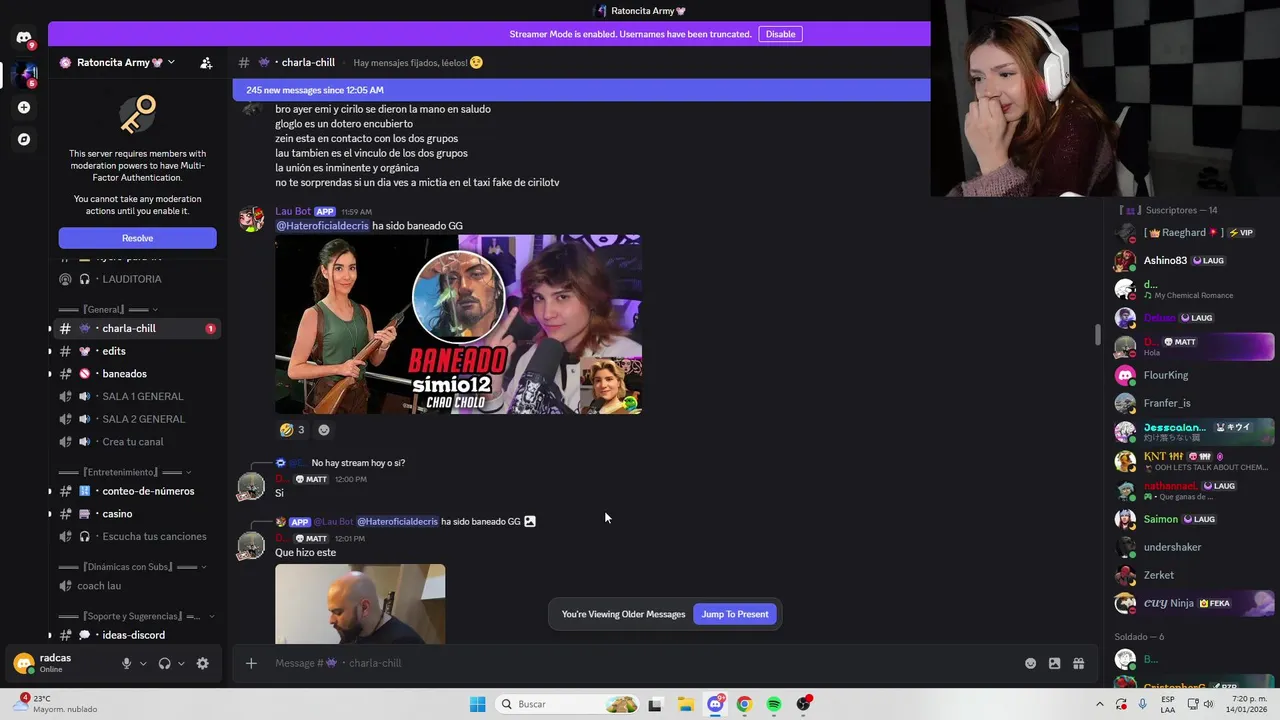The height and width of the screenshot is (720, 1280).
Task: Collapse the General channel category
Action: [x=107, y=309]
